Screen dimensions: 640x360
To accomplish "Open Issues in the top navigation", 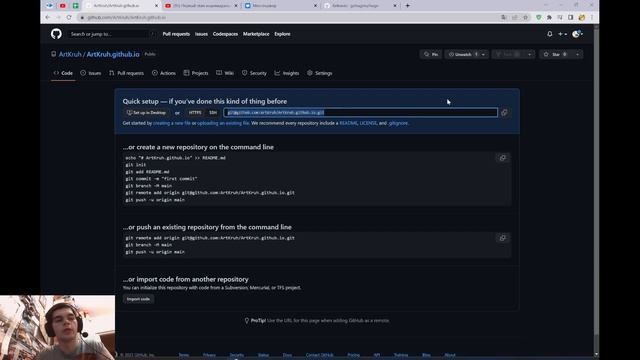I will [x=201, y=34].
